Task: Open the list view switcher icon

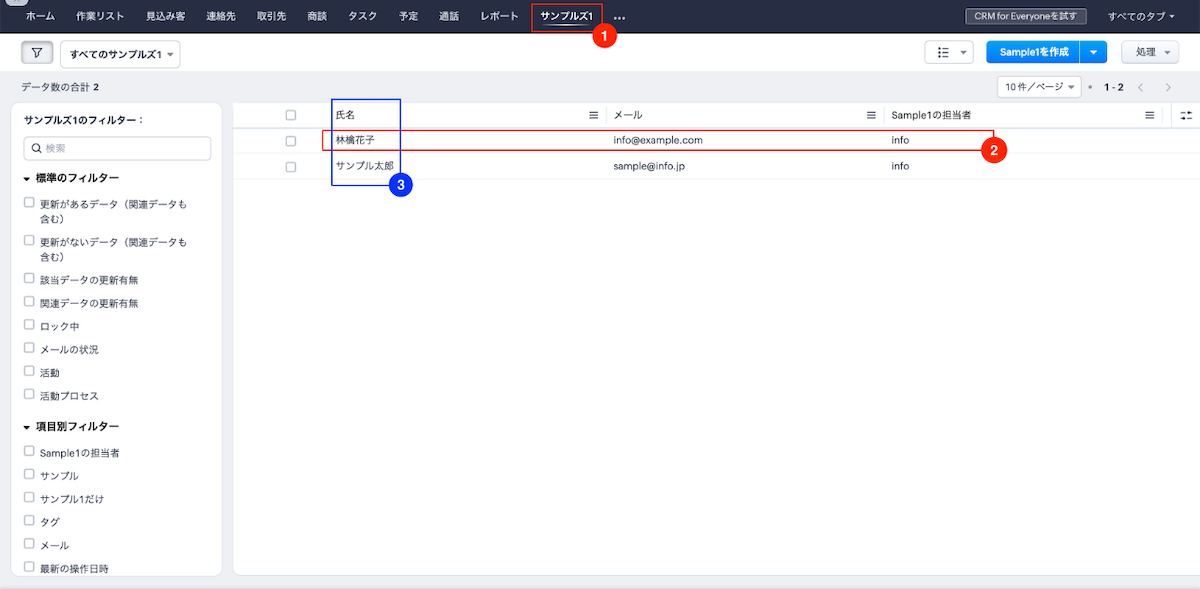Action: coord(948,53)
